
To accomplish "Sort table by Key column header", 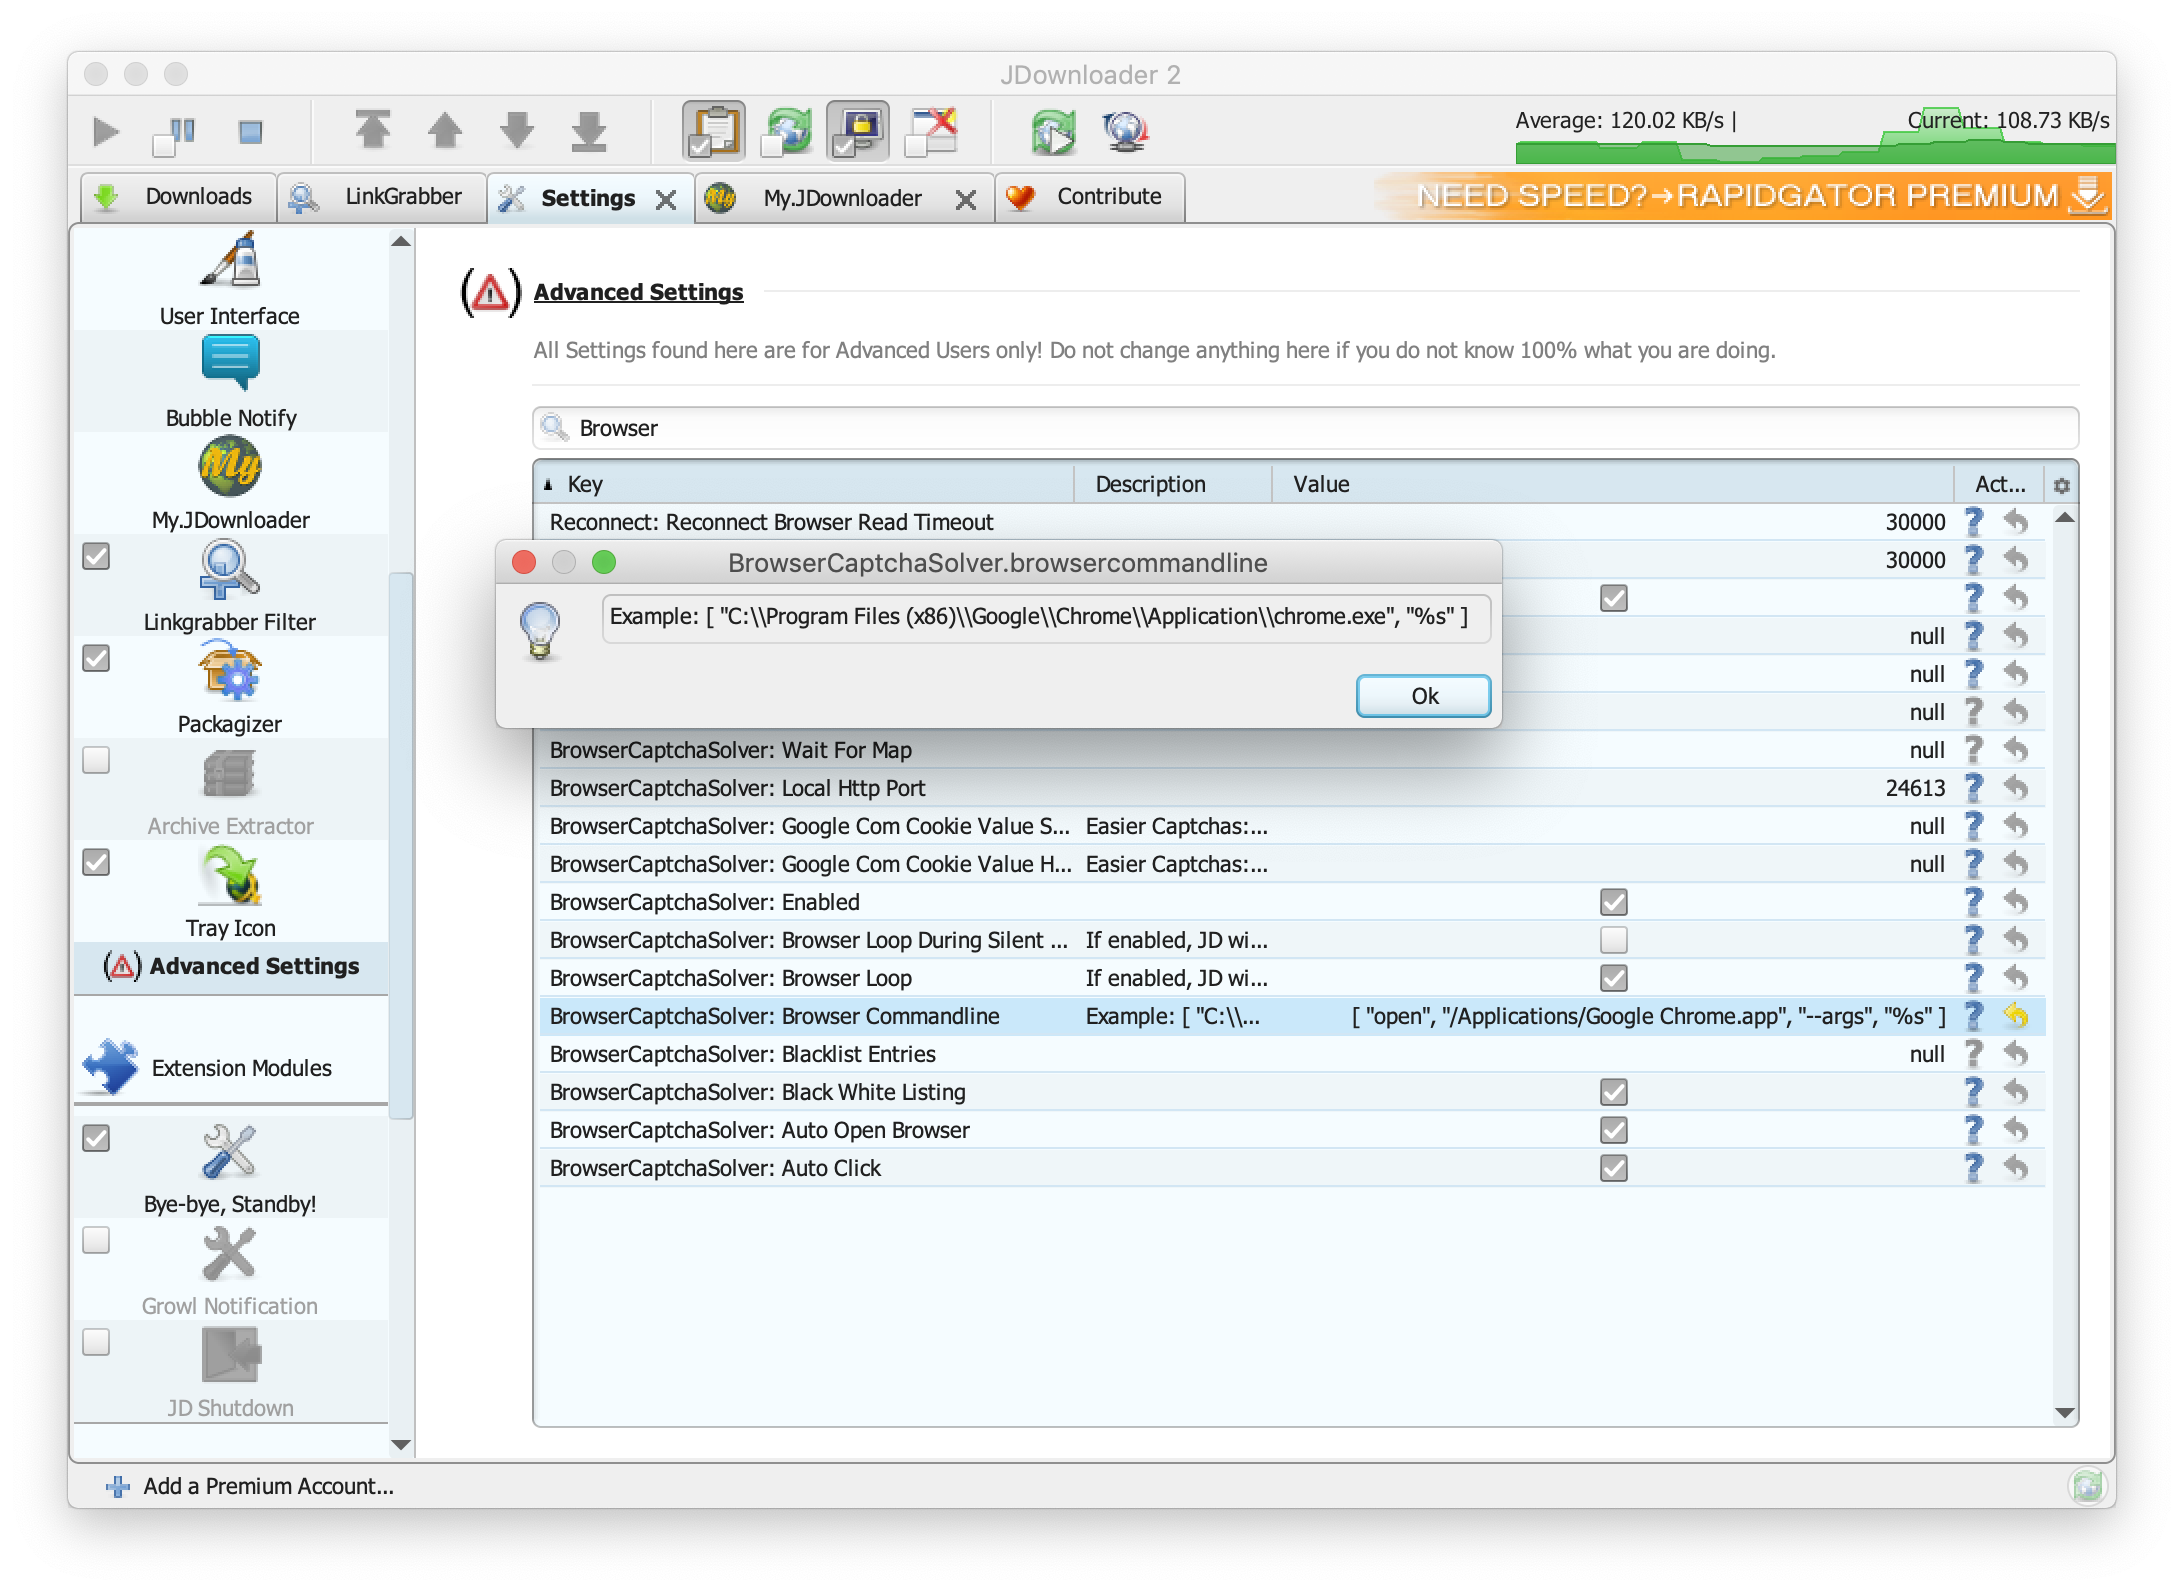I will pyautogui.click(x=805, y=484).
